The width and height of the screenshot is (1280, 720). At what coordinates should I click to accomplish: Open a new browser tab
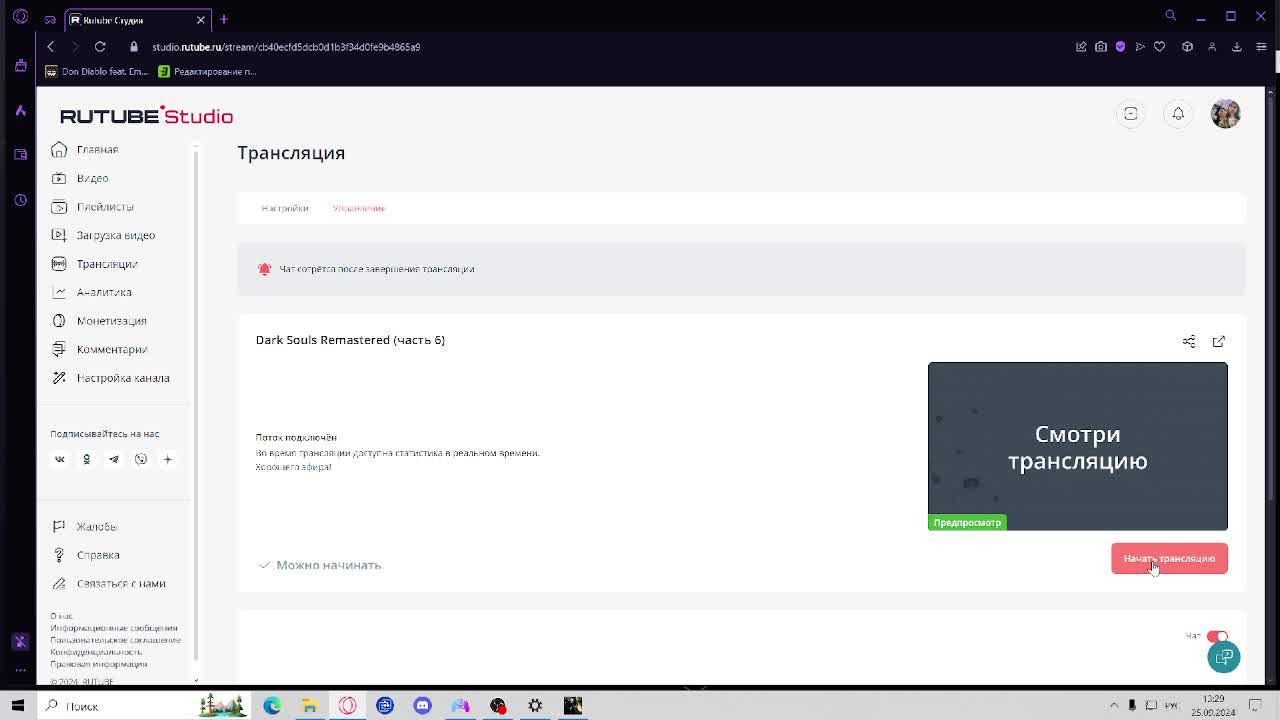pos(224,19)
